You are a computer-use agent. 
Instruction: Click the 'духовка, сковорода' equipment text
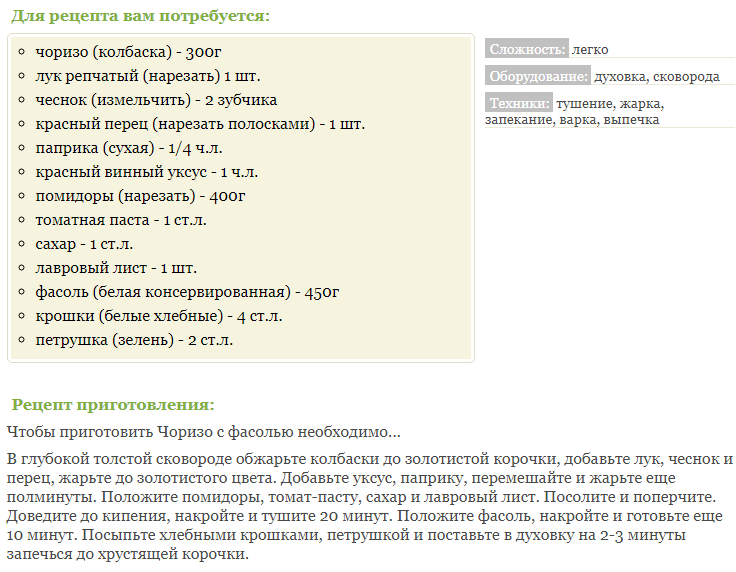(656, 76)
